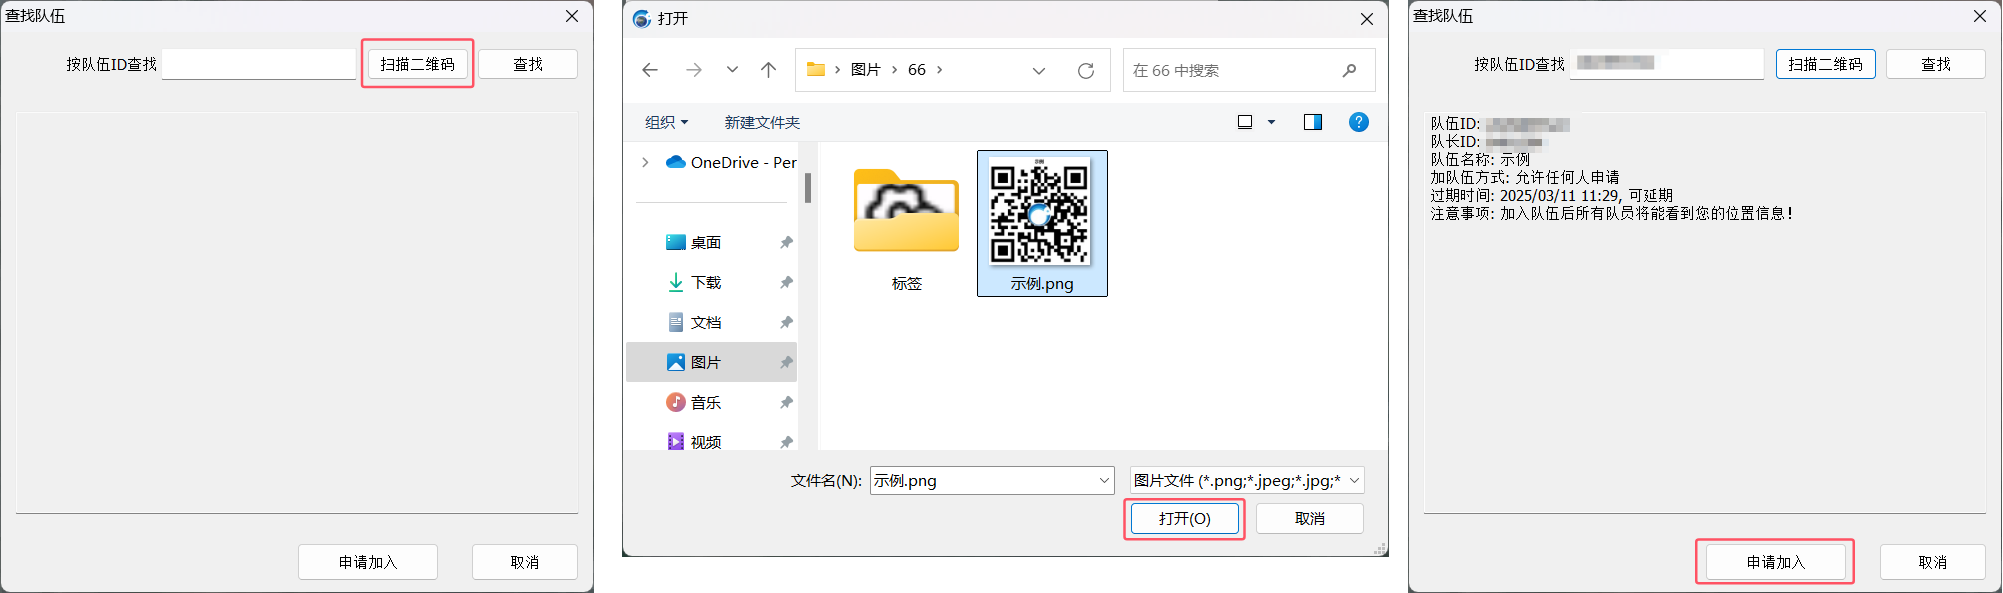Screen dimensions: 2003x593
Task: Open view options dropdown arrow
Action: click(x=1272, y=122)
